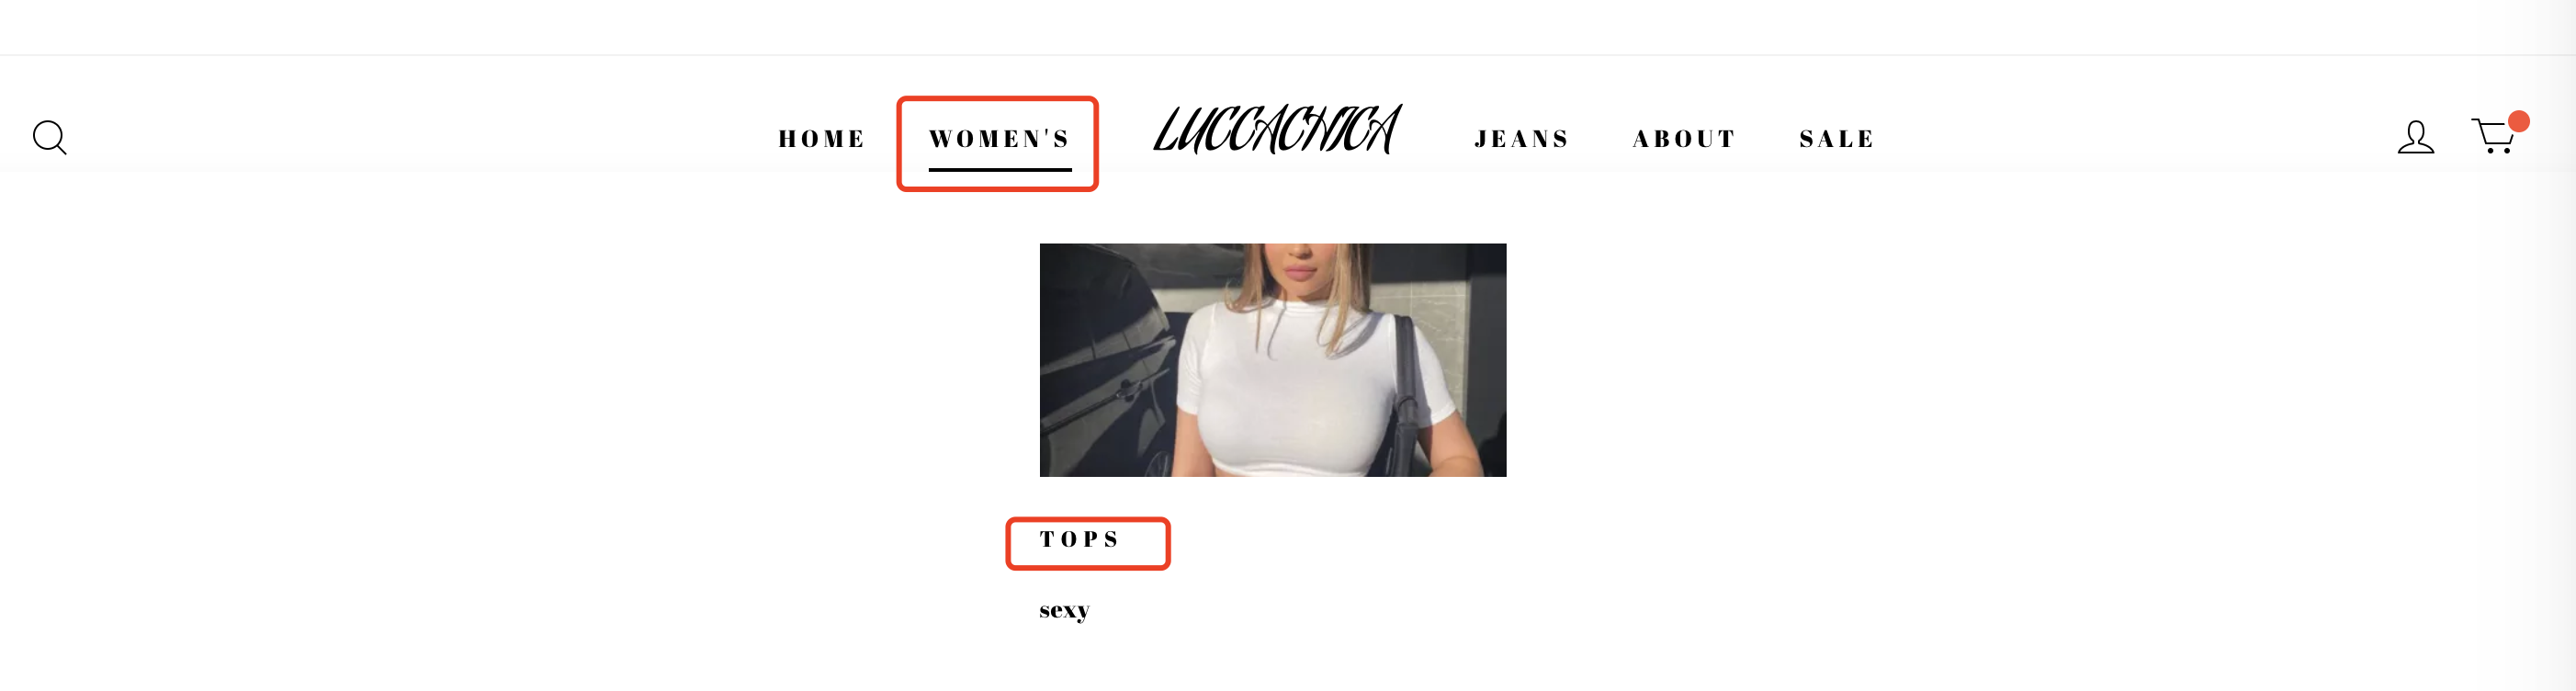This screenshot has height=691, width=2576.
Task: Select the WOMEN'S navigation item
Action: coord(999,139)
